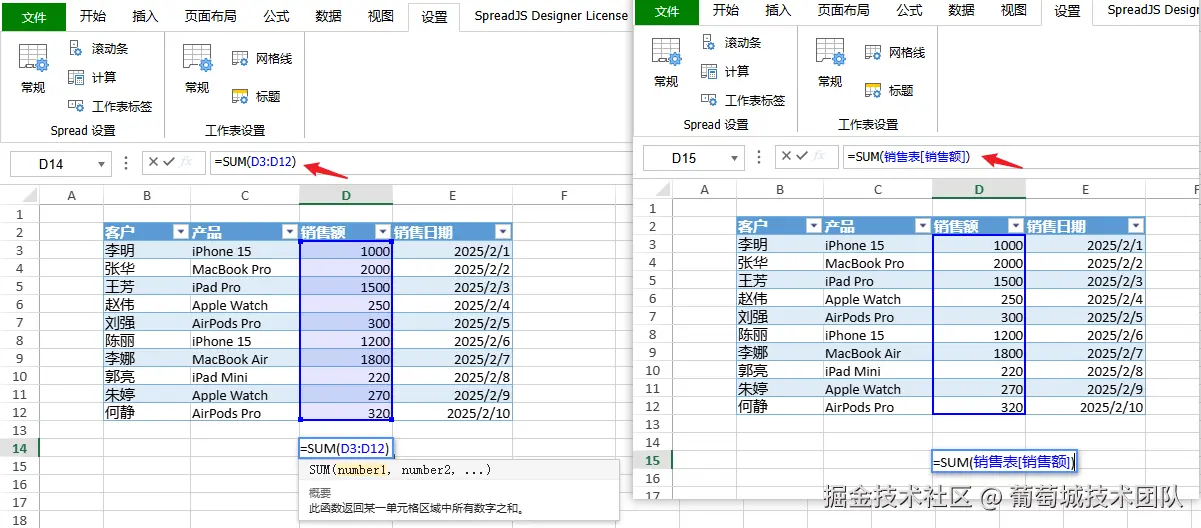Viewport: 1201px width, 528px height.
Task: Switch to 公式 tab in left window
Action: (276, 16)
